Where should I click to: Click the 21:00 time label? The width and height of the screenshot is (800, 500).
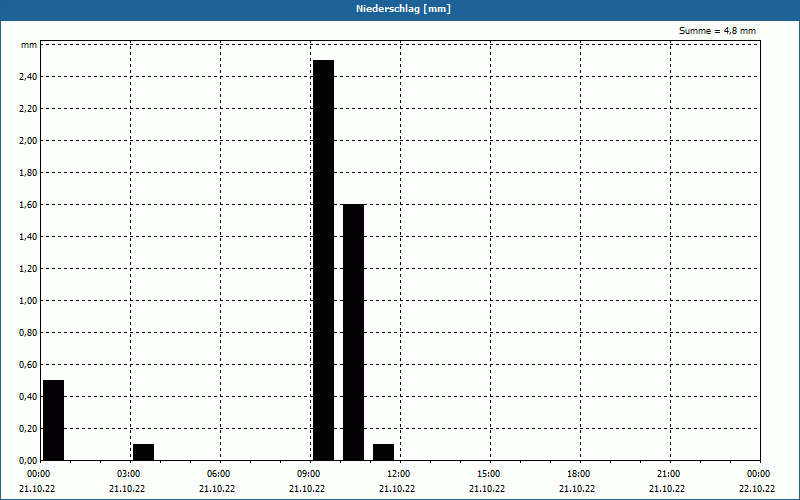click(670, 474)
